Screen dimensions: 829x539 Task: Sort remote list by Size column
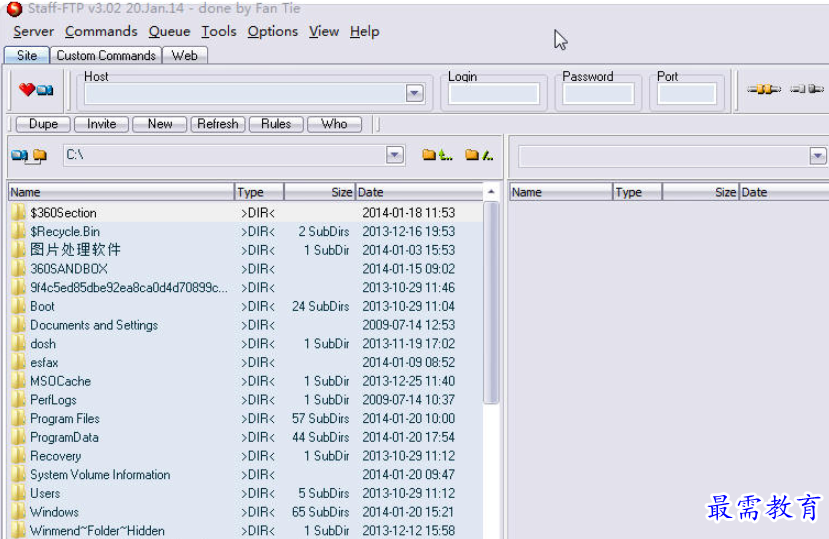tap(701, 192)
